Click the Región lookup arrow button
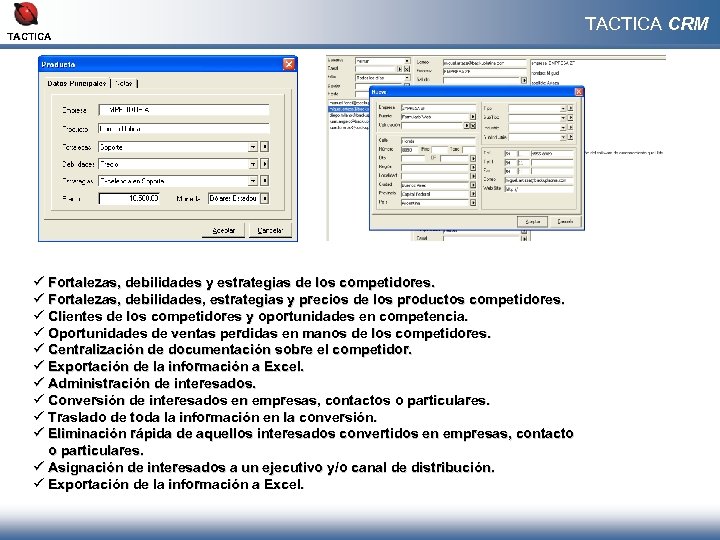 click(x=472, y=167)
